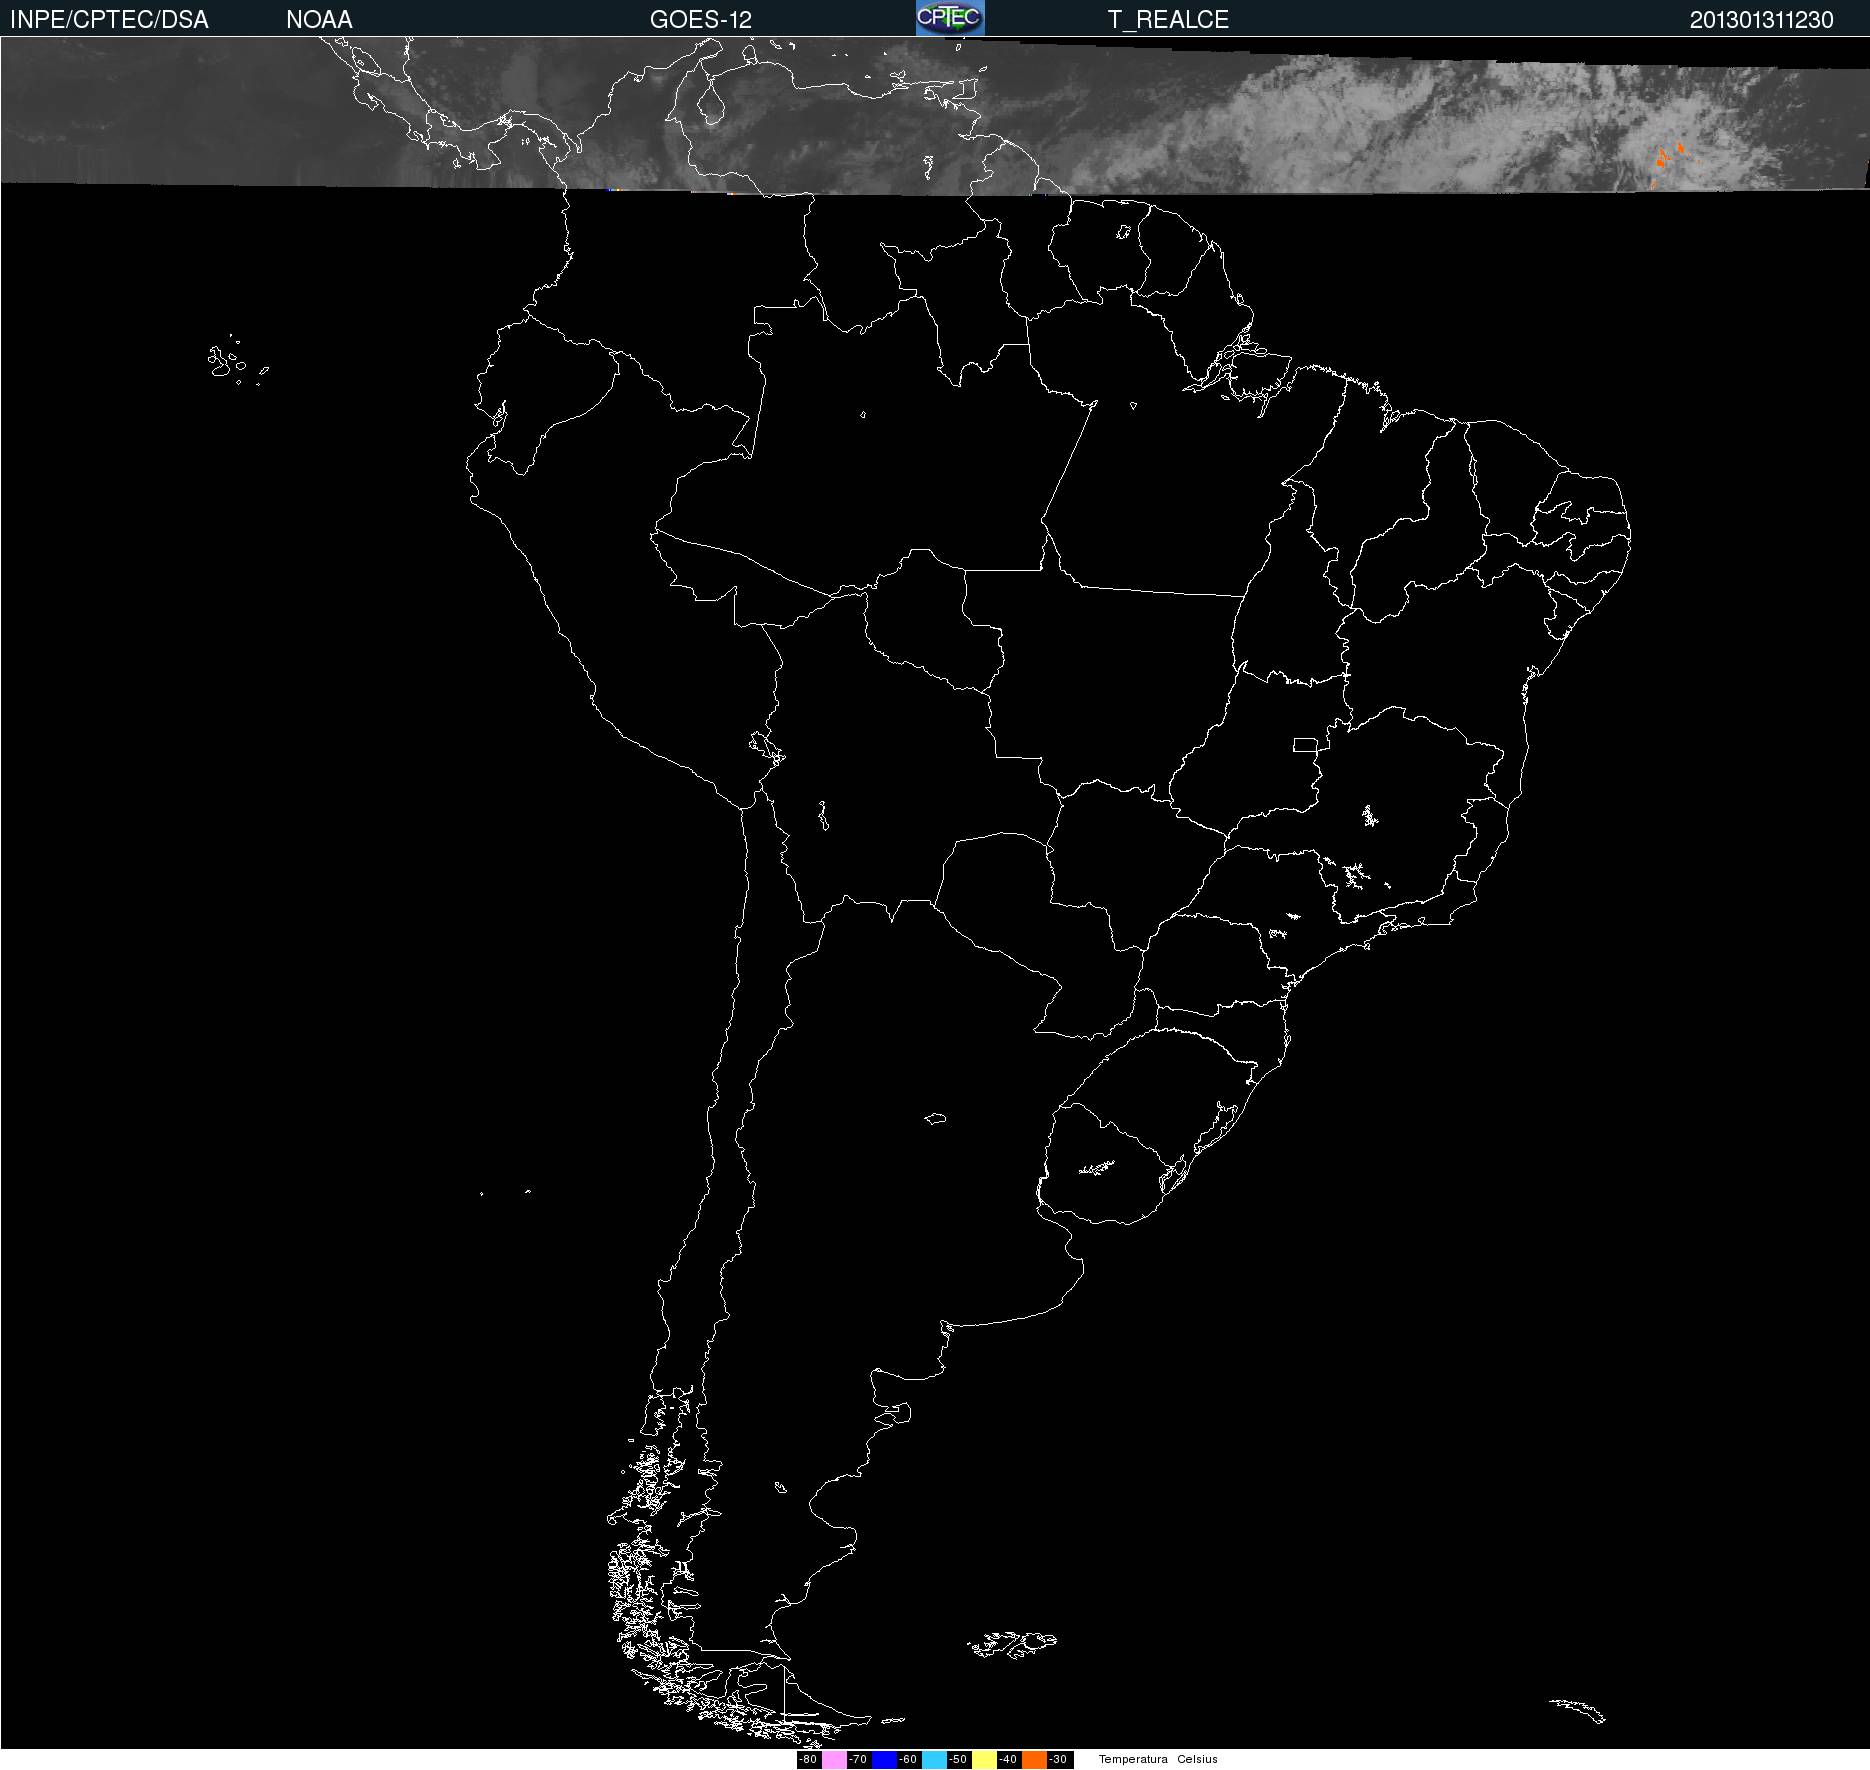The image size is (1870, 1770).
Task: Click the -80 legend value
Action: 808,1760
